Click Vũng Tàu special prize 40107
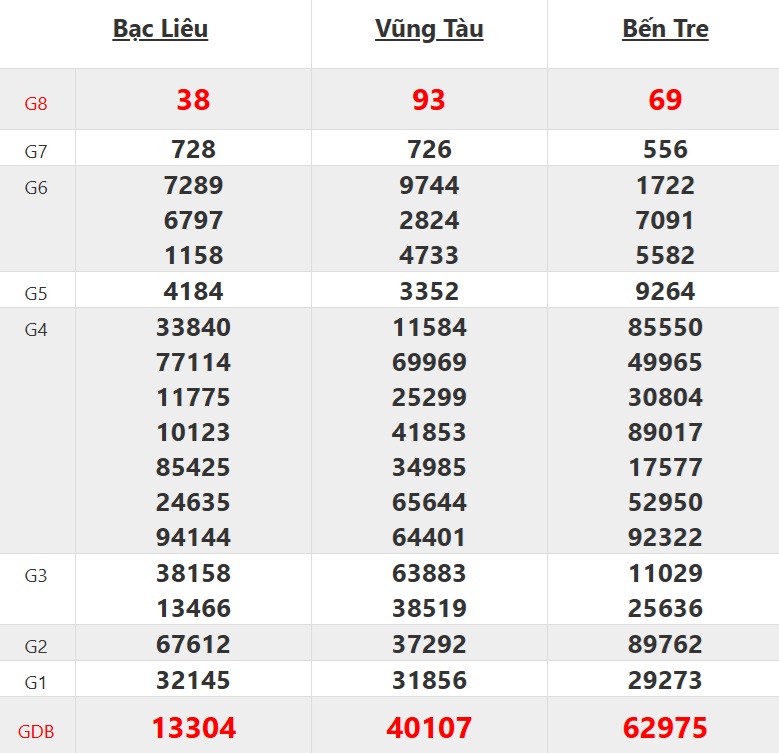This screenshot has width=779, height=753. 429,728
